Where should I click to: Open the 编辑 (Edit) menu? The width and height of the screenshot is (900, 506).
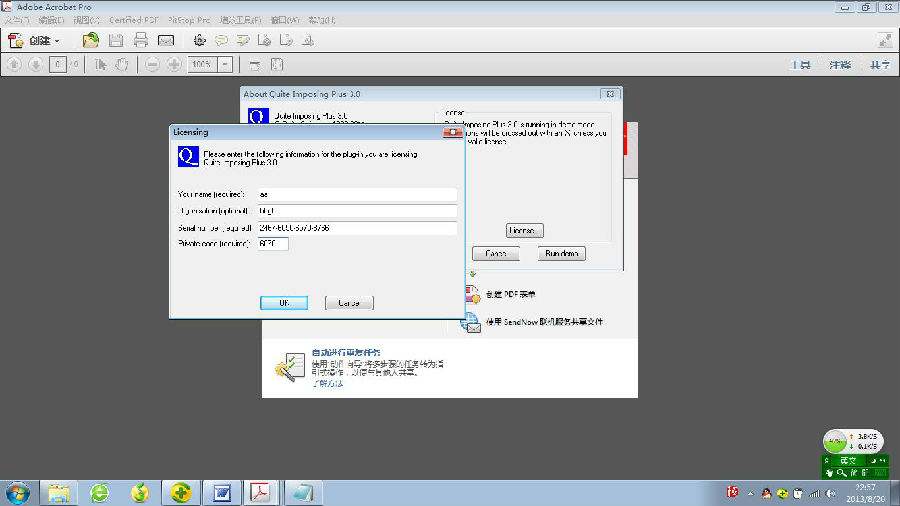(51, 20)
